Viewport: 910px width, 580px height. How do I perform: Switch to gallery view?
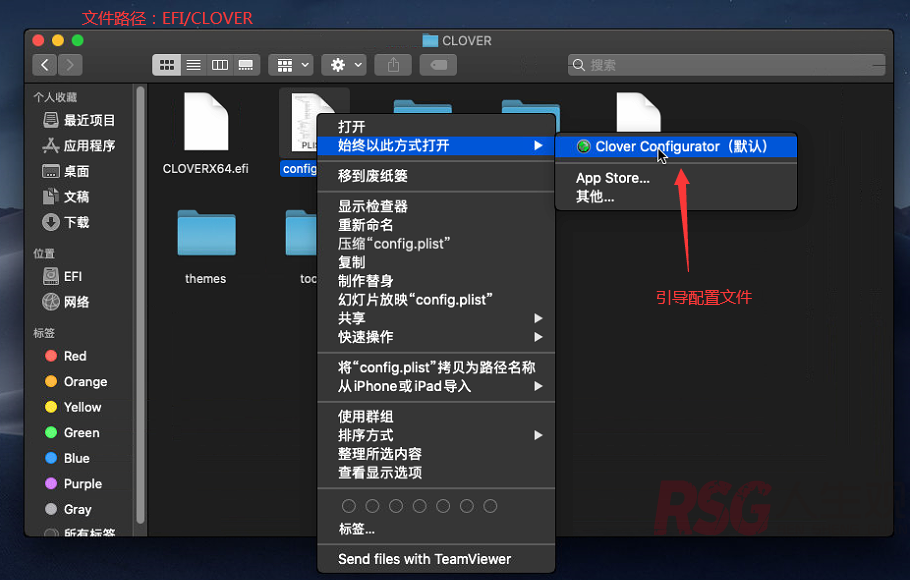tap(246, 65)
